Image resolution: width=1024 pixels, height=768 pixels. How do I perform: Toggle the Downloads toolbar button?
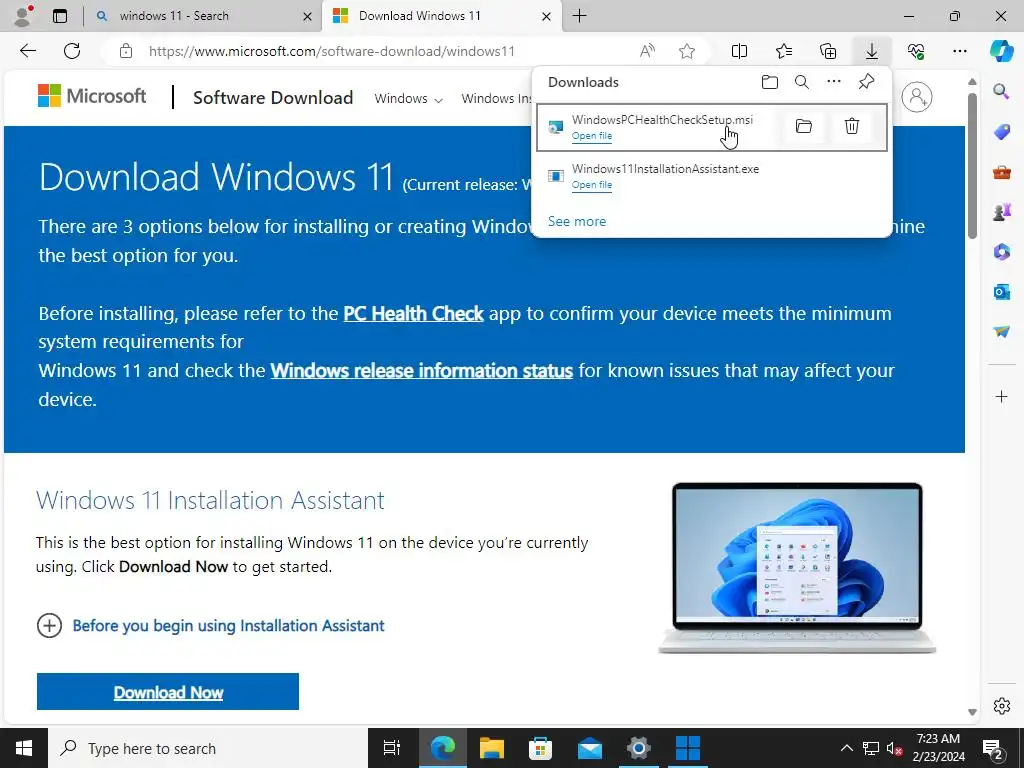[872, 51]
